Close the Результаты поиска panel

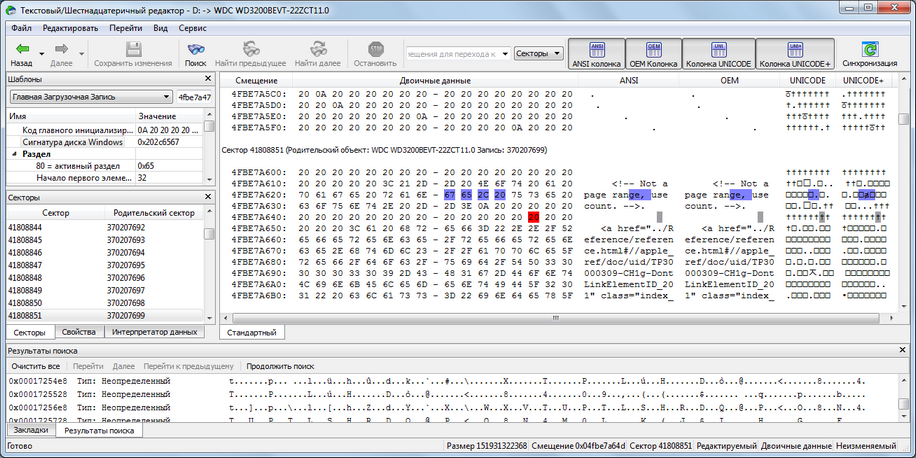pos(904,351)
